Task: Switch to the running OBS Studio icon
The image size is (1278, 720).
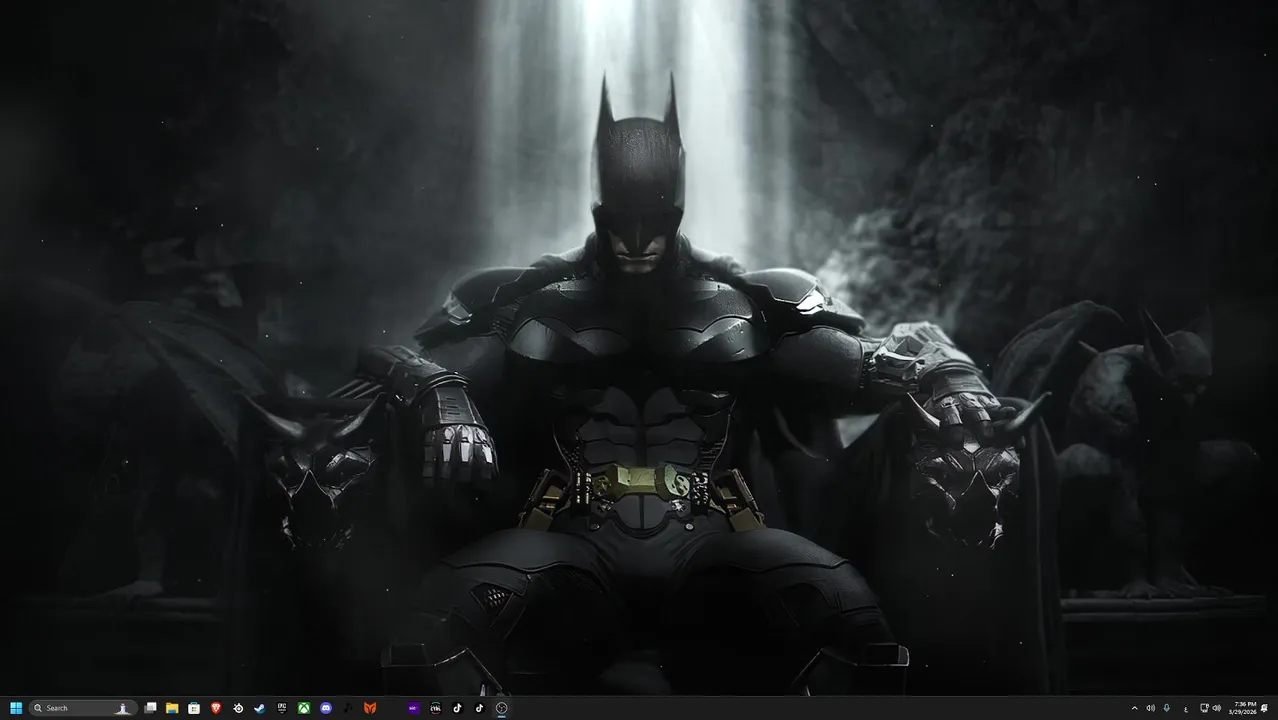Action: coord(501,708)
